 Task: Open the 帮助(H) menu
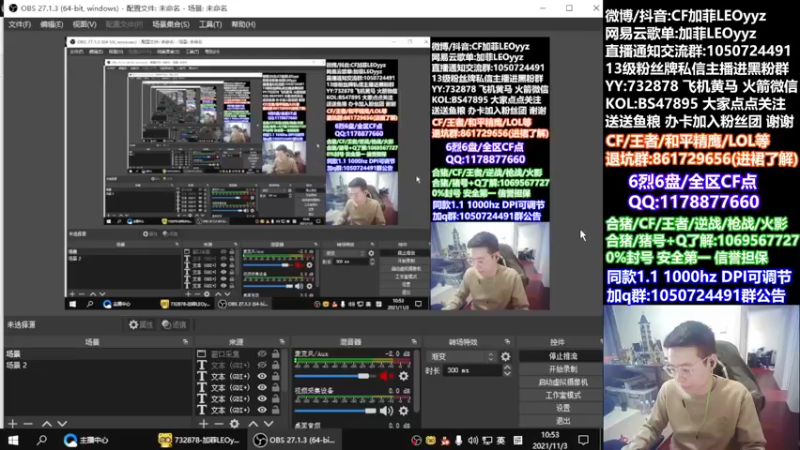point(243,24)
